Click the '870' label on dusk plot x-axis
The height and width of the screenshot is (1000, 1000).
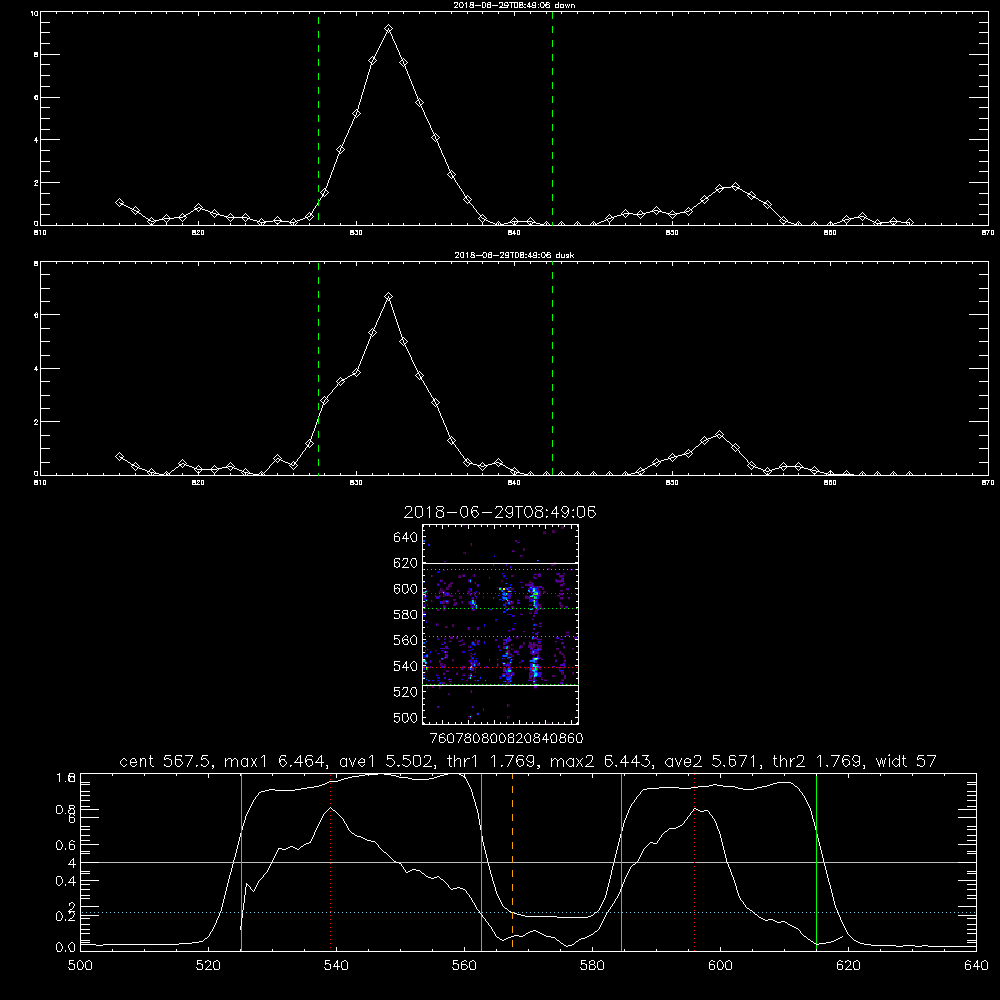[x=987, y=483]
